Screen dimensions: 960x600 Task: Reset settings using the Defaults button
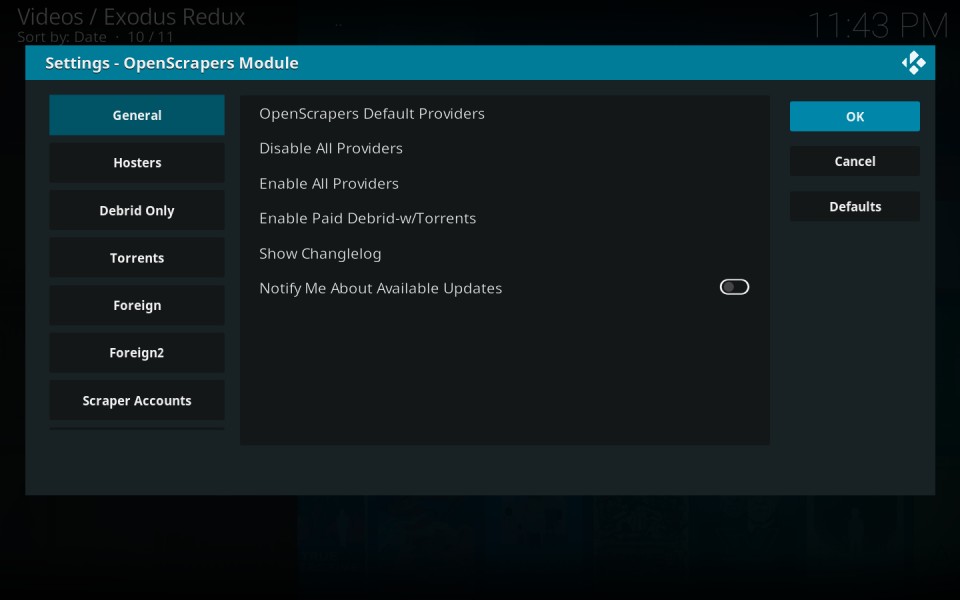click(855, 206)
